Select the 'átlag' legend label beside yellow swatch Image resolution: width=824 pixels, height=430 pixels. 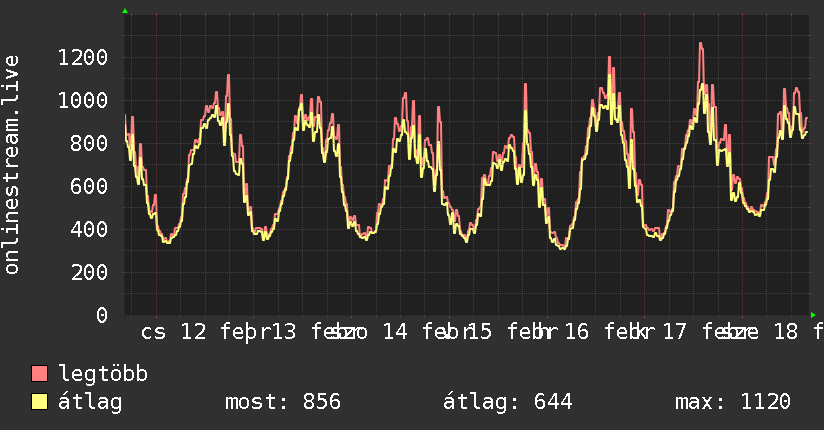coord(90,402)
